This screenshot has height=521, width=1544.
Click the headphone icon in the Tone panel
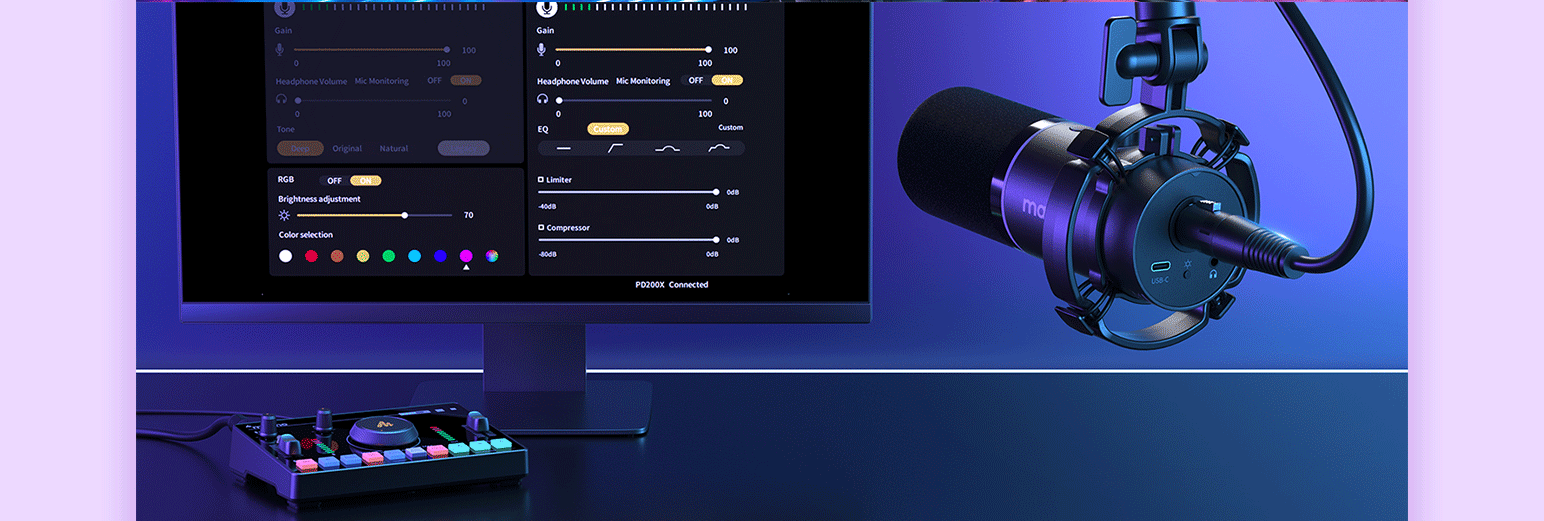(x=281, y=100)
